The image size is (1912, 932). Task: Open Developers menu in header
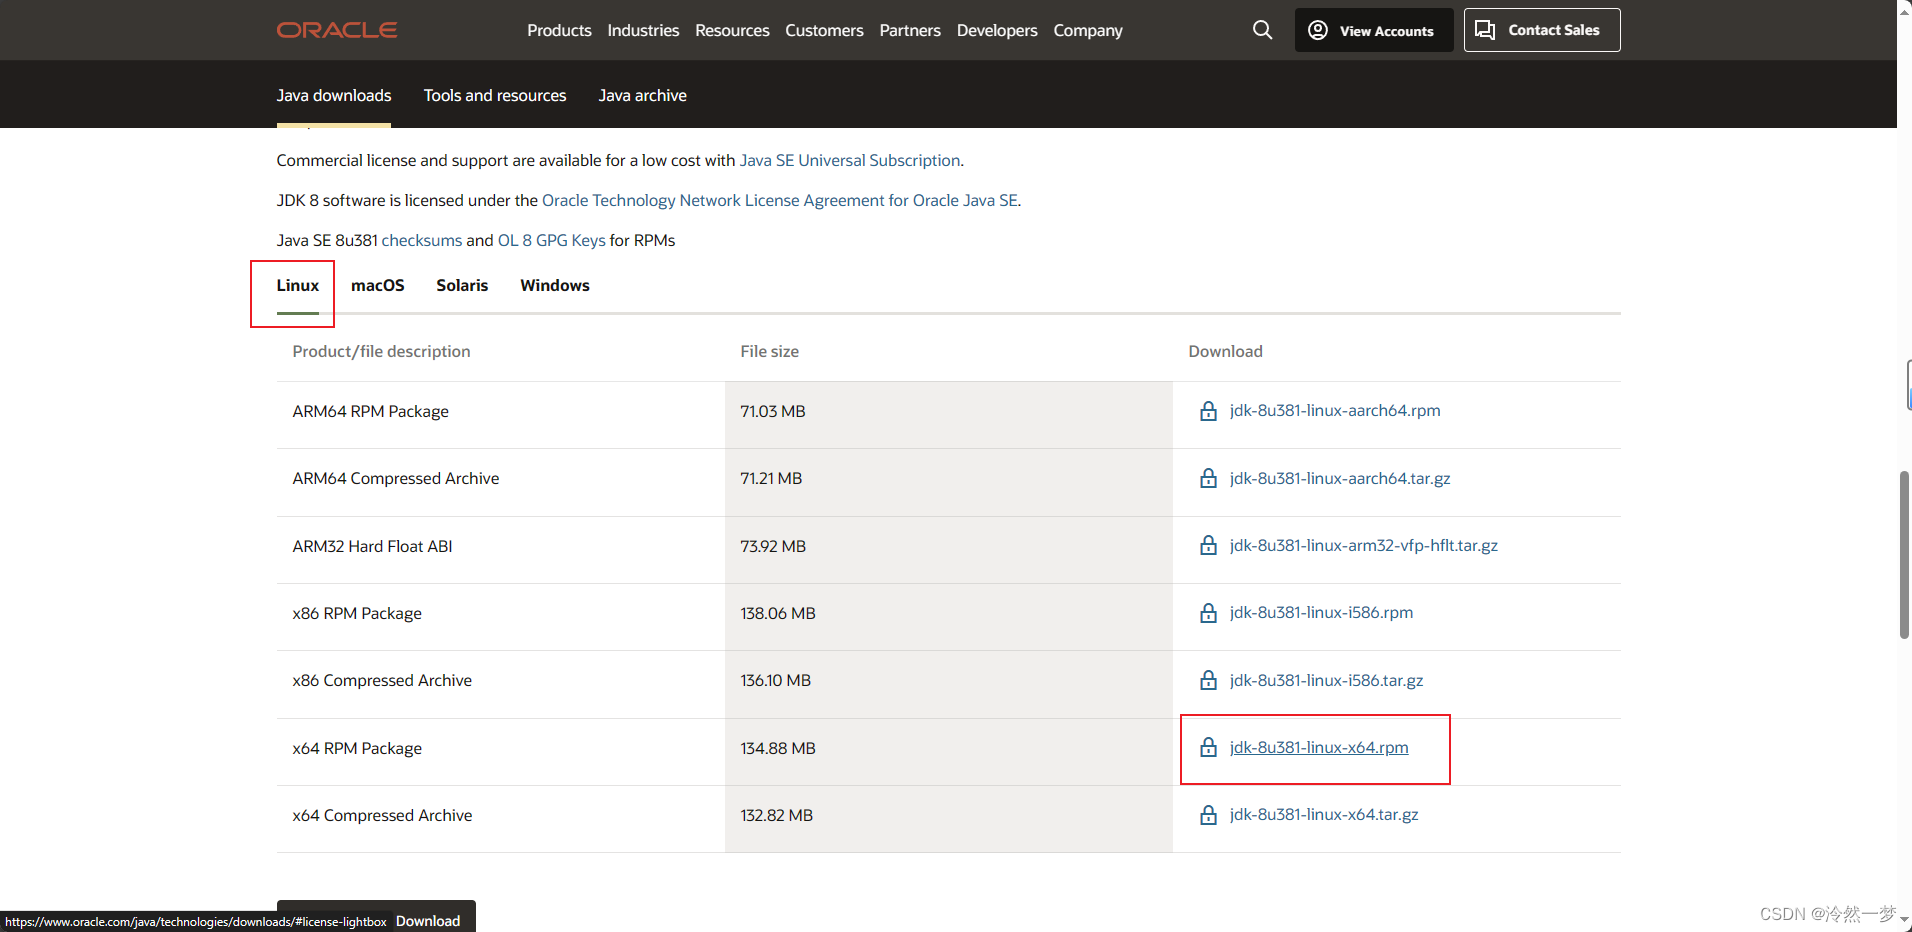tap(997, 30)
